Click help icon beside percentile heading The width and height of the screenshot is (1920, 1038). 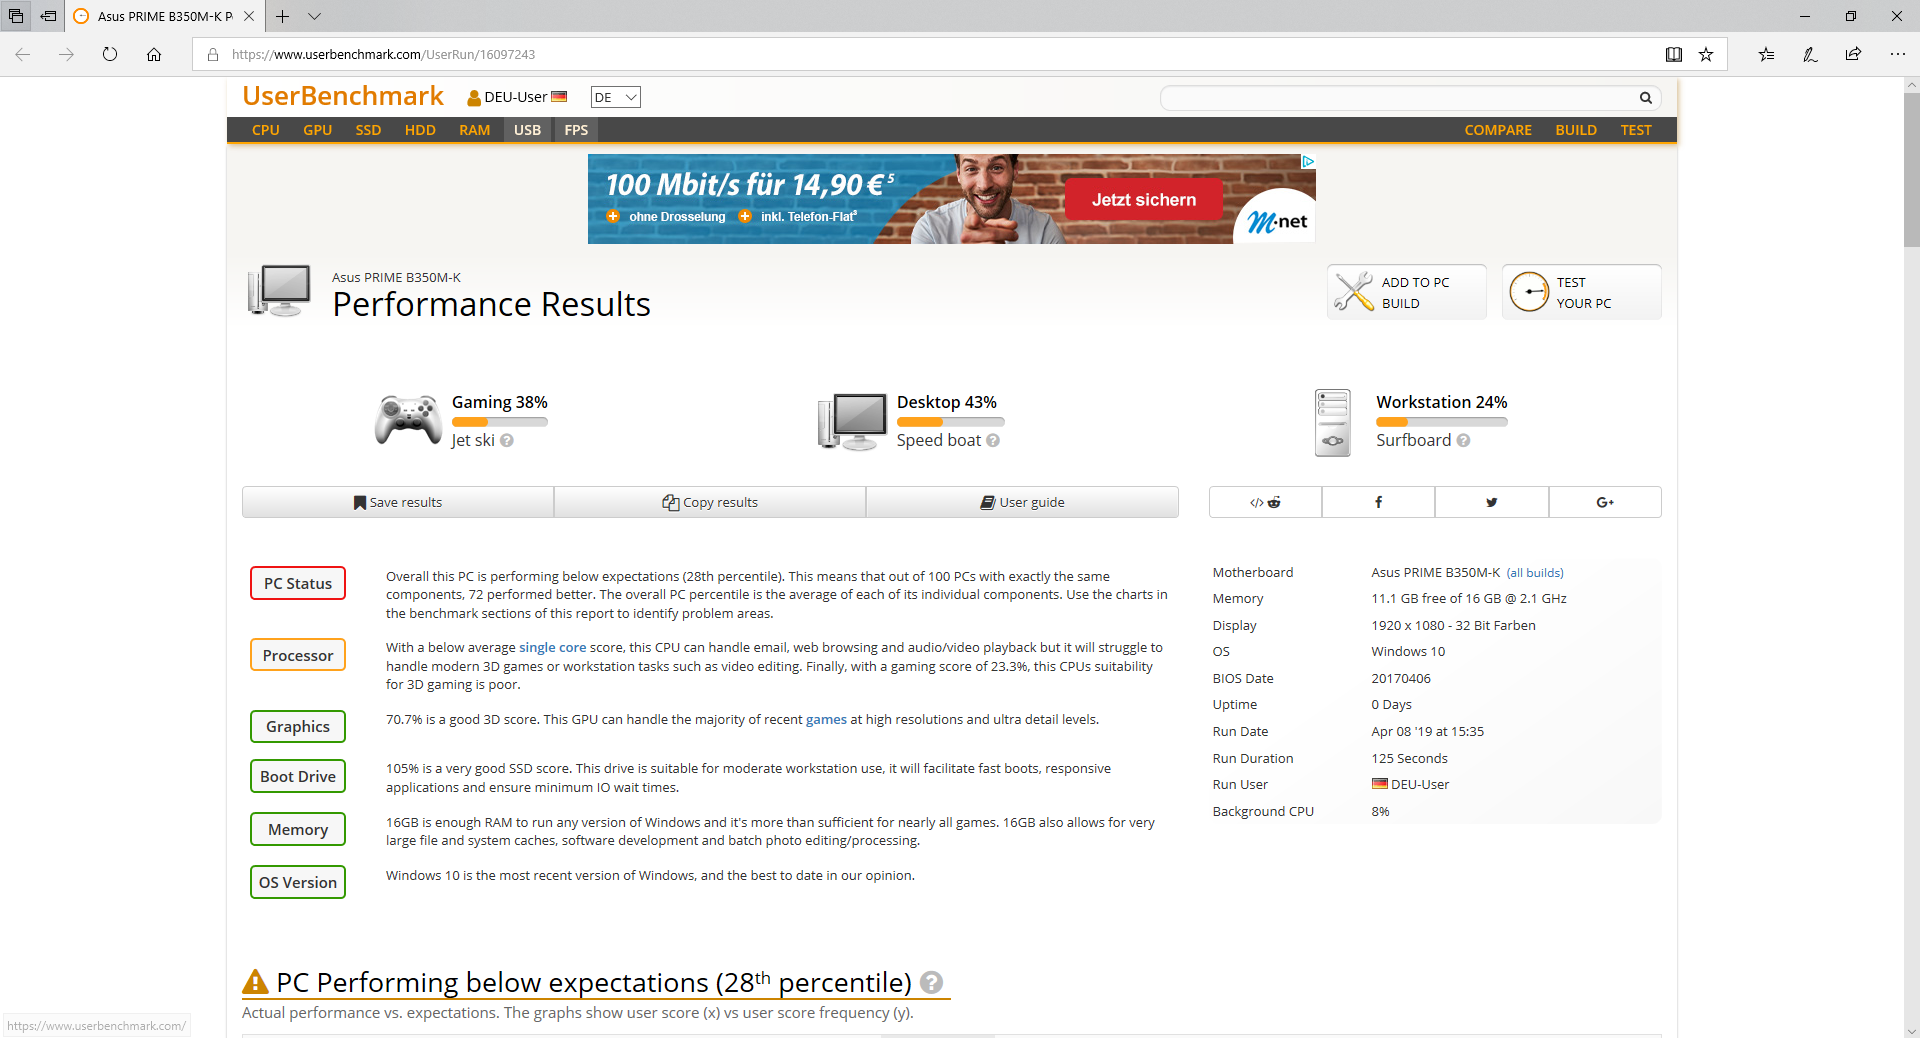(x=931, y=982)
